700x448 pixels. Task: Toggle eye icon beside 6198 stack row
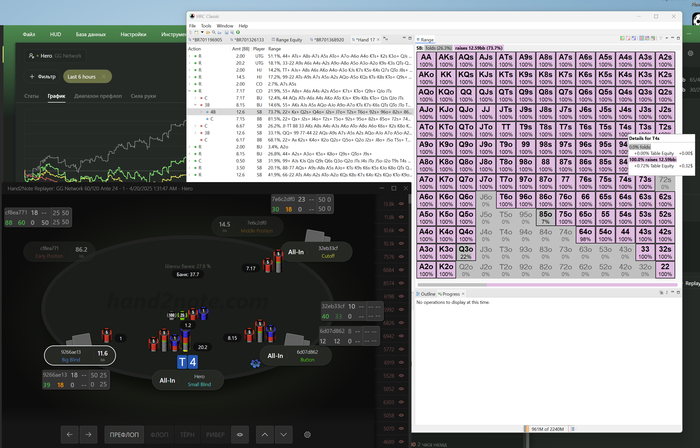click(x=401, y=296)
